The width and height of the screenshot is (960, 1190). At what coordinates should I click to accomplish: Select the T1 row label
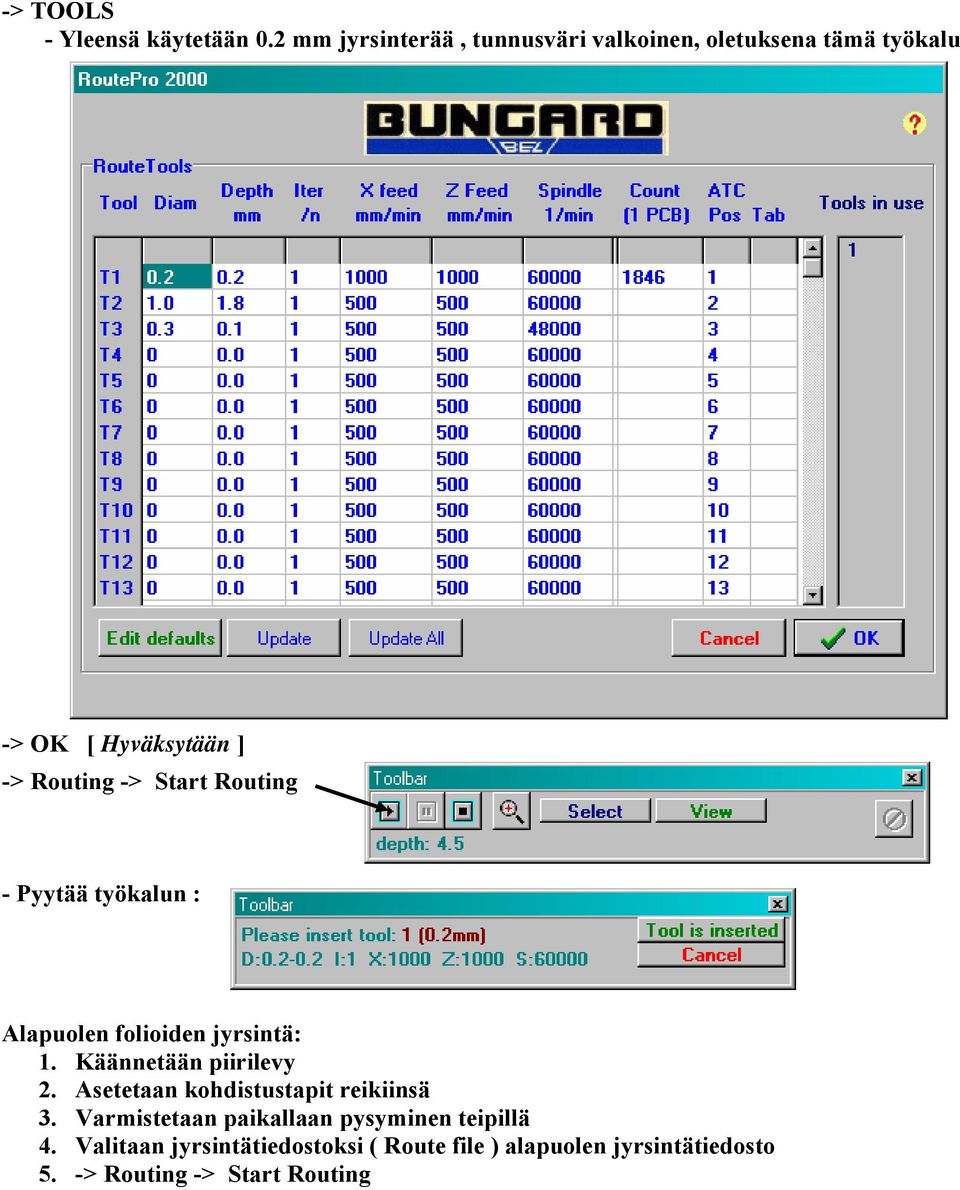118,277
